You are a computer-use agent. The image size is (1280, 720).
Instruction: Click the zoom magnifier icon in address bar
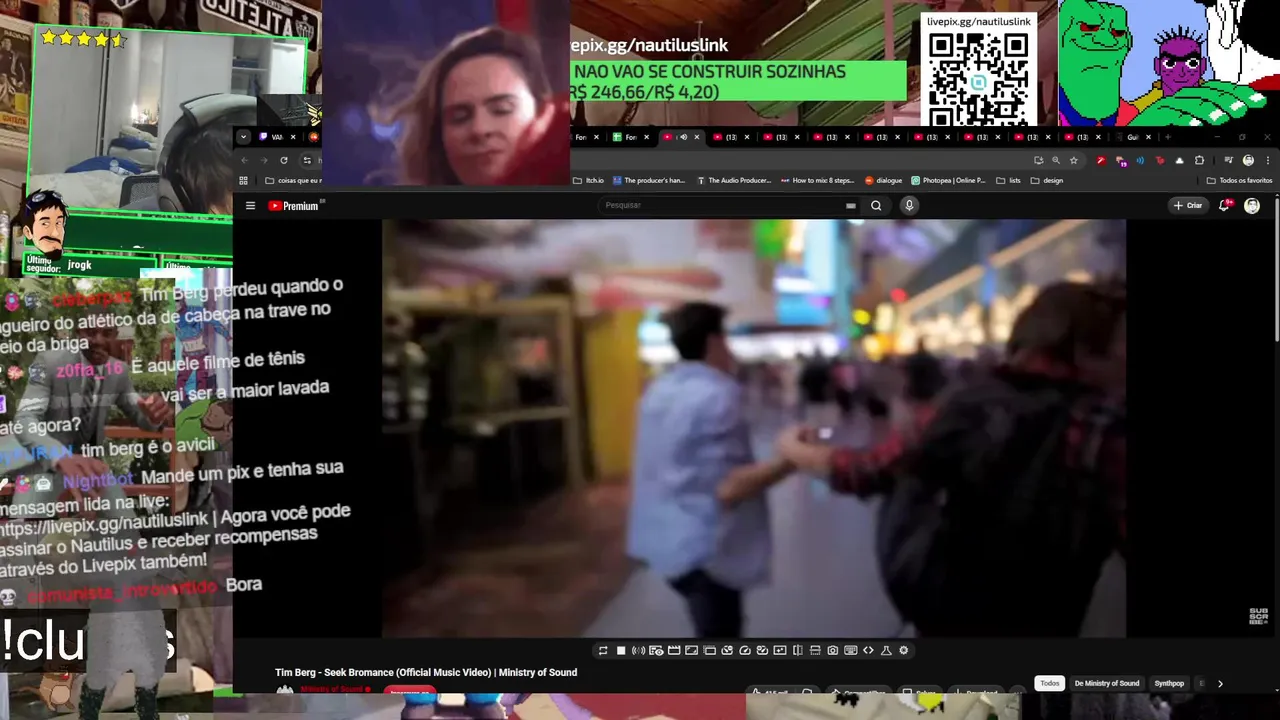pos(1056,160)
